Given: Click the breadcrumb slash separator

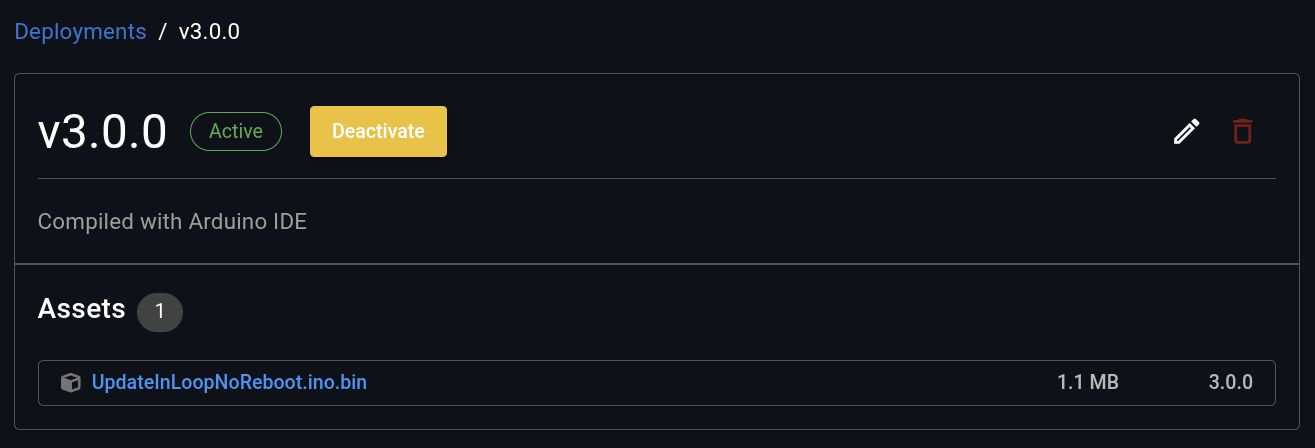Looking at the screenshot, I should click(x=163, y=31).
